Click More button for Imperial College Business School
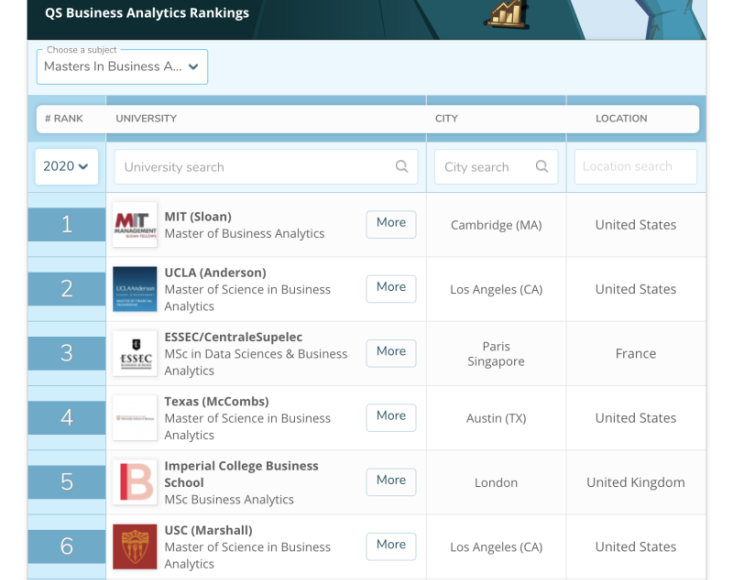This screenshot has height=580, width=733. pyautogui.click(x=391, y=482)
